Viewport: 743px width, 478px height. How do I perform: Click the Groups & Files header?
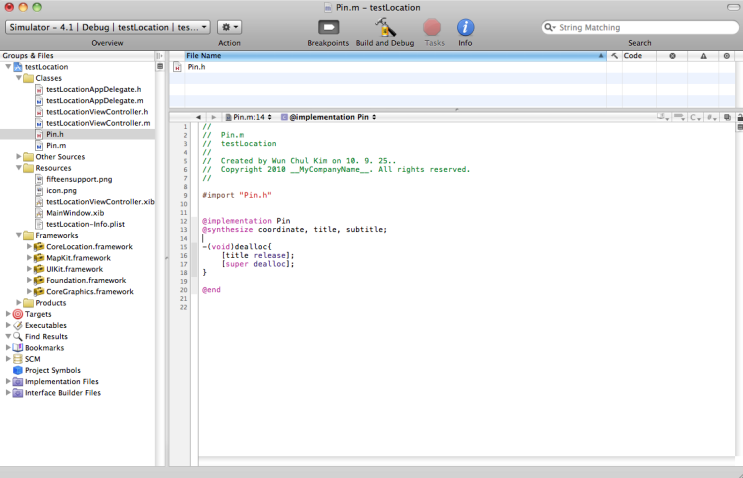77,56
